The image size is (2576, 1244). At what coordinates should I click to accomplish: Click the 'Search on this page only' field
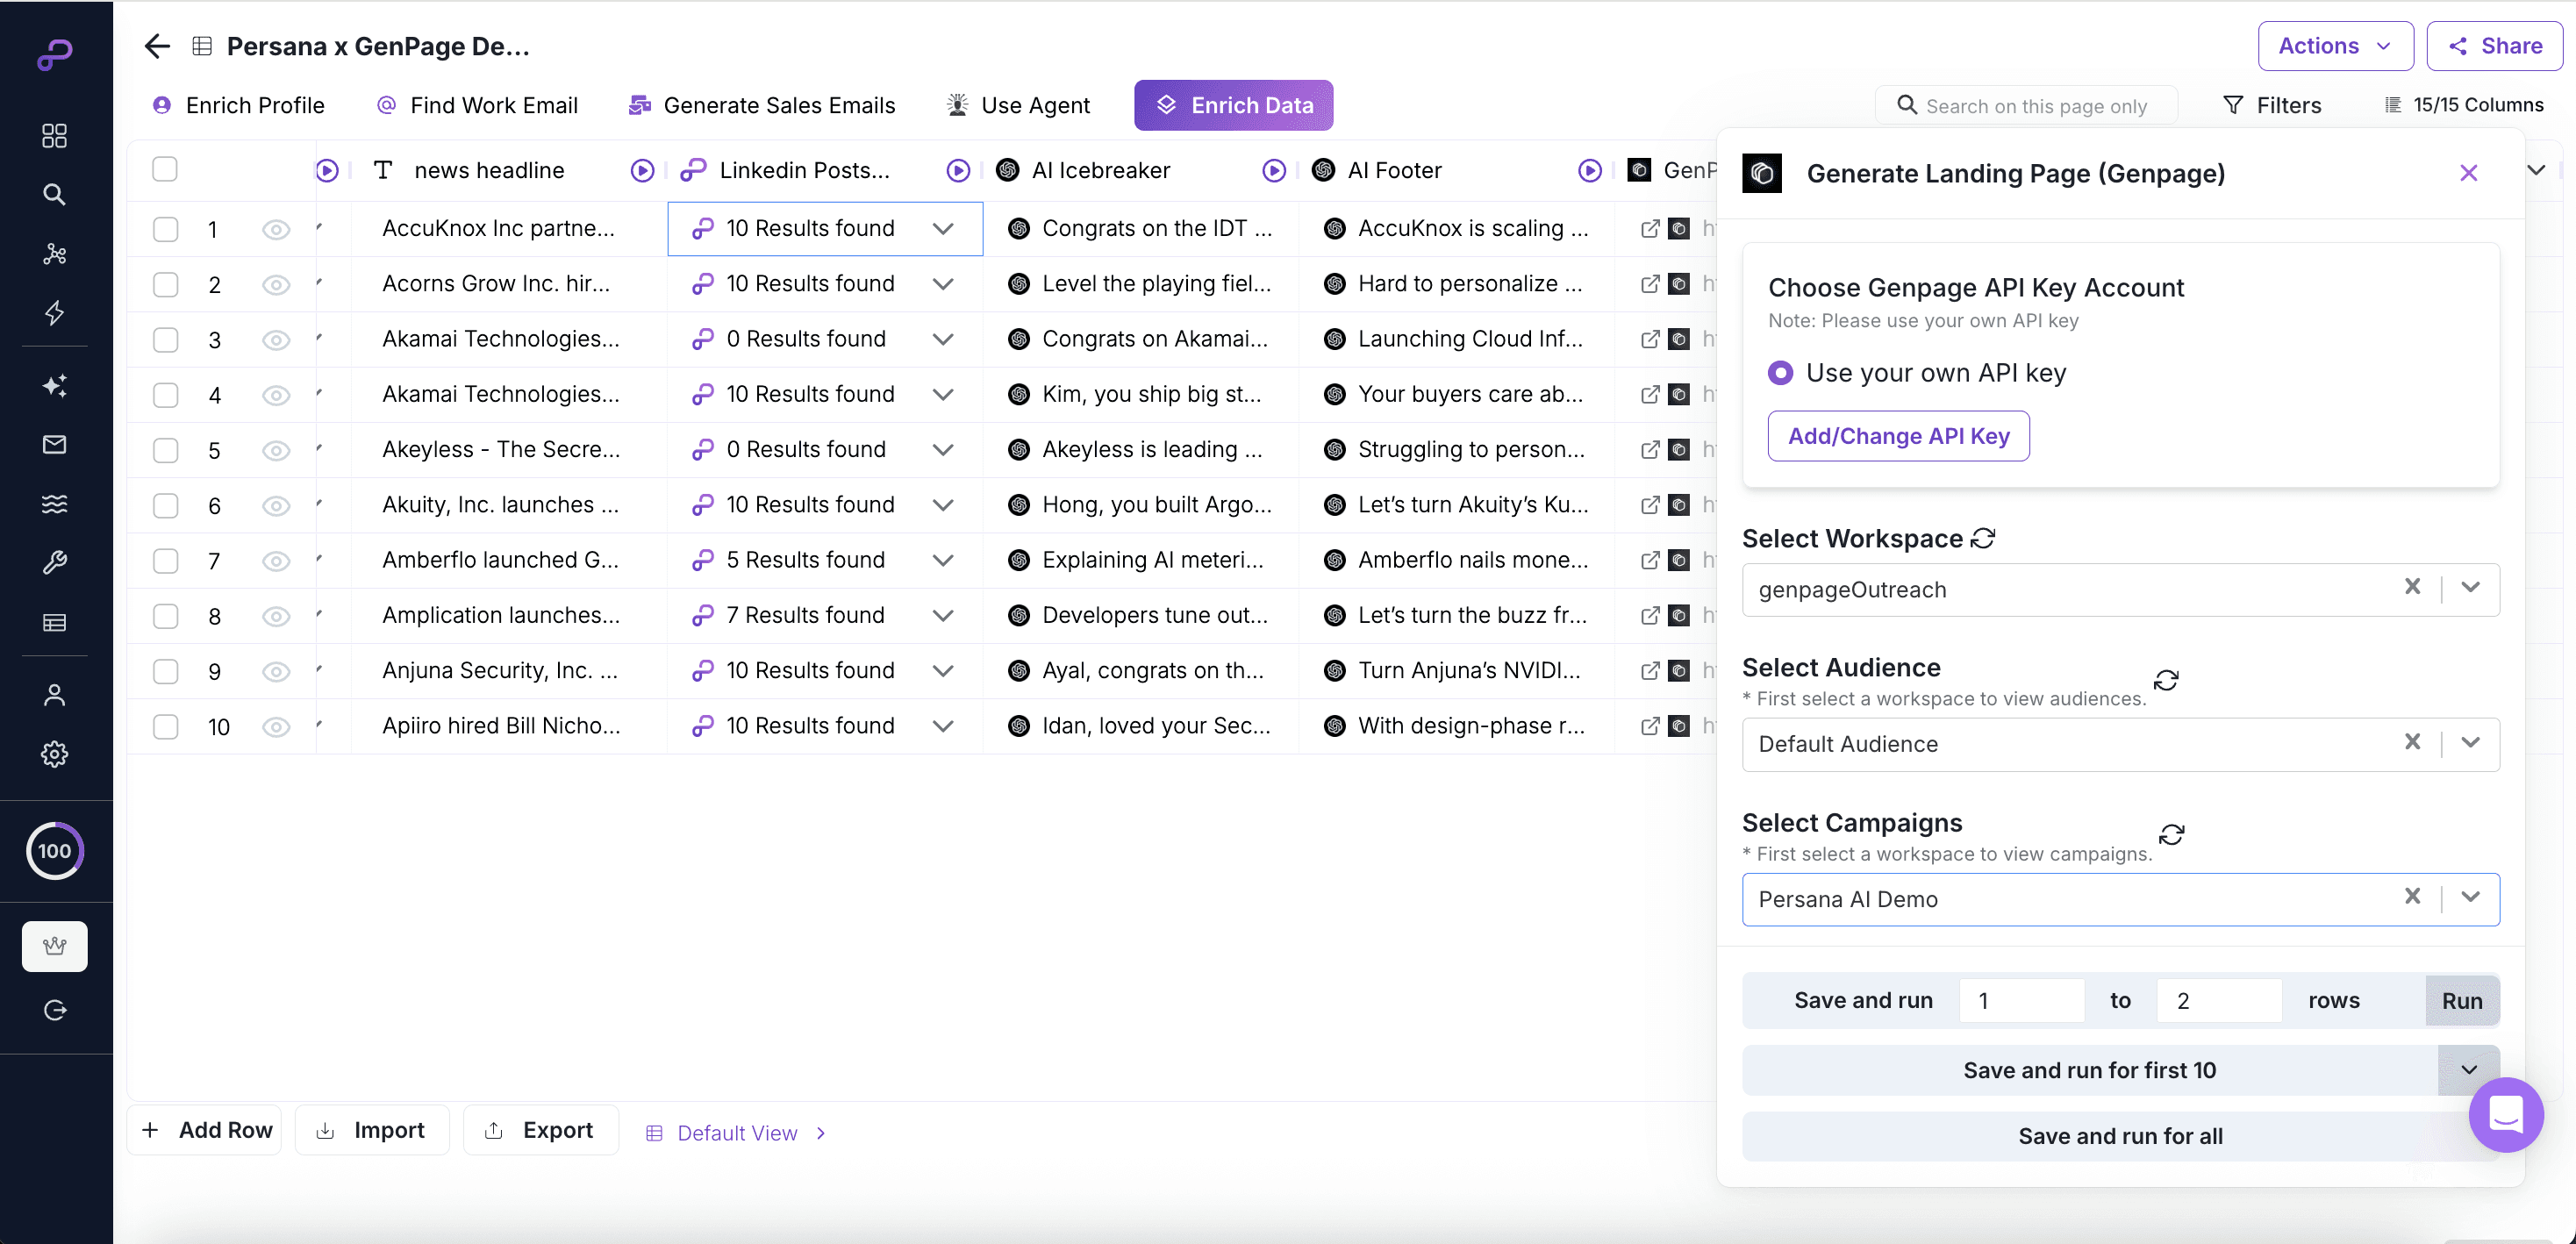pos(2036,106)
